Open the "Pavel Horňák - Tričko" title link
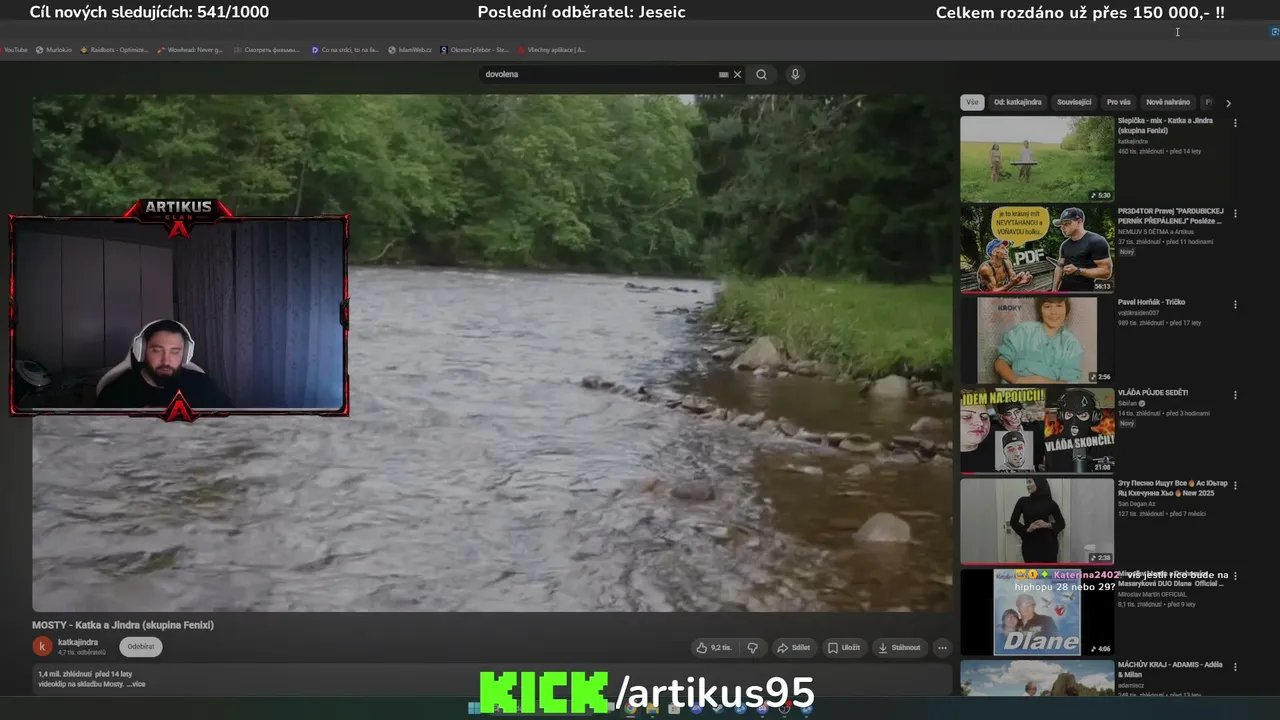 click(1151, 302)
